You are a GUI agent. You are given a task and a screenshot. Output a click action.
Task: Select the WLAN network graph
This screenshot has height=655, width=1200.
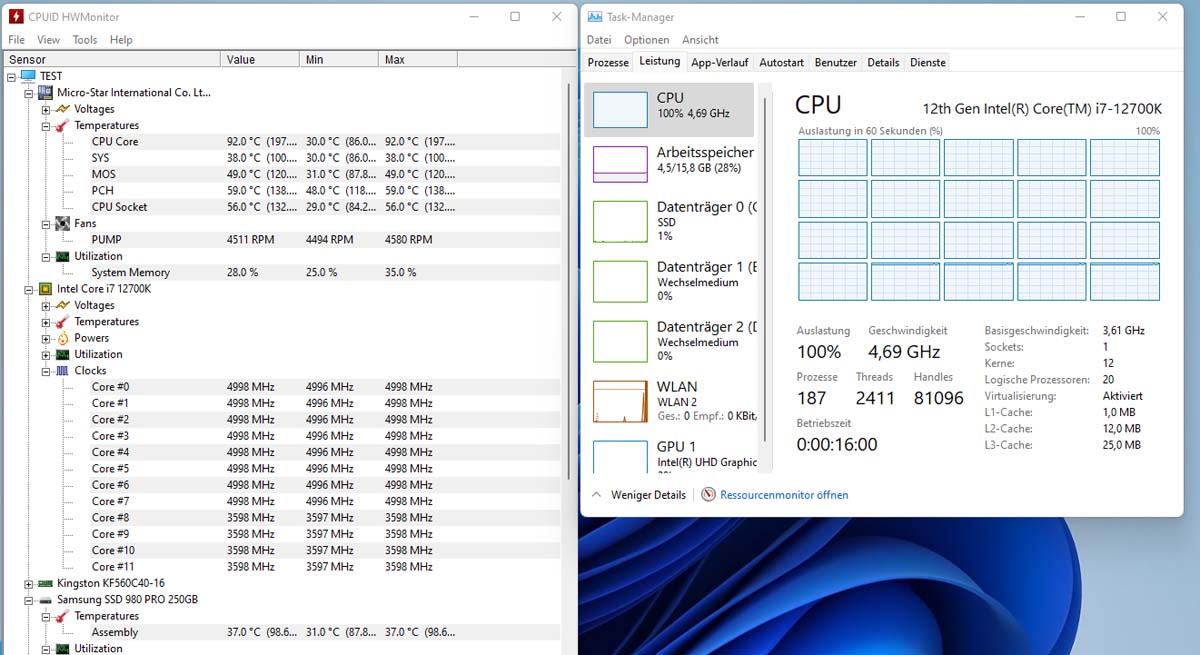pyautogui.click(x=620, y=400)
